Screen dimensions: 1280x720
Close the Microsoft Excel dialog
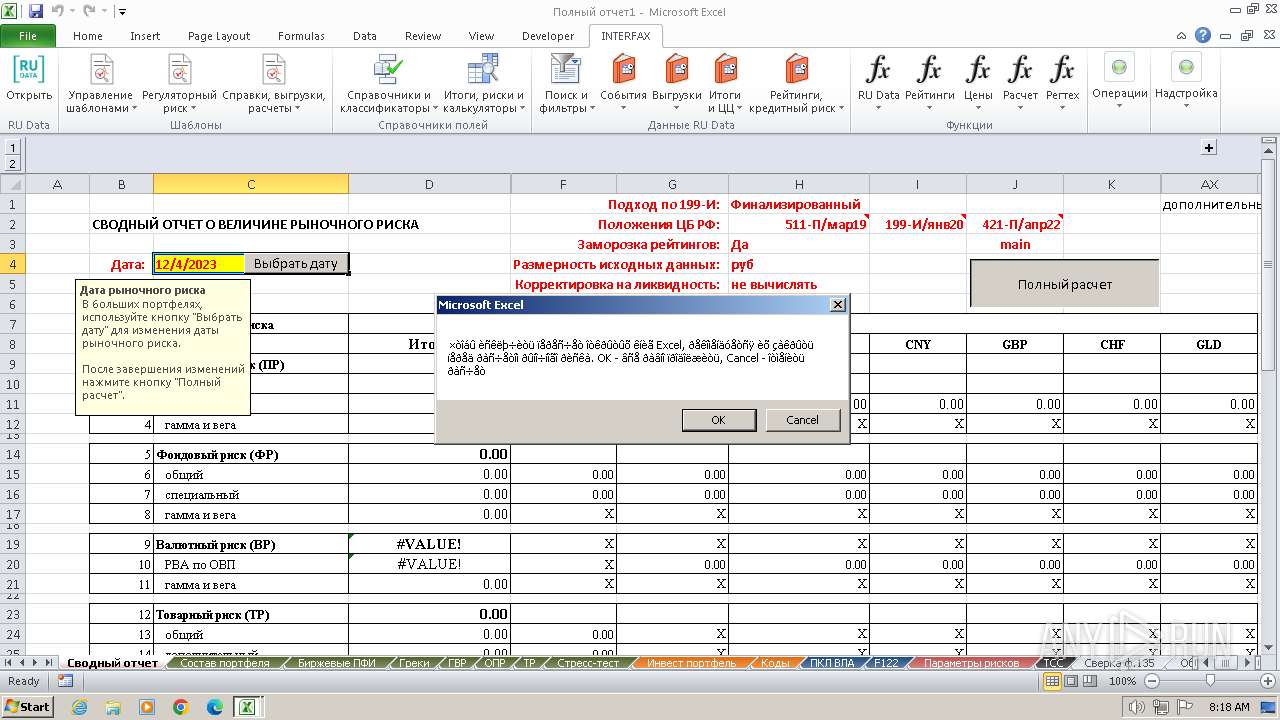pos(838,305)
